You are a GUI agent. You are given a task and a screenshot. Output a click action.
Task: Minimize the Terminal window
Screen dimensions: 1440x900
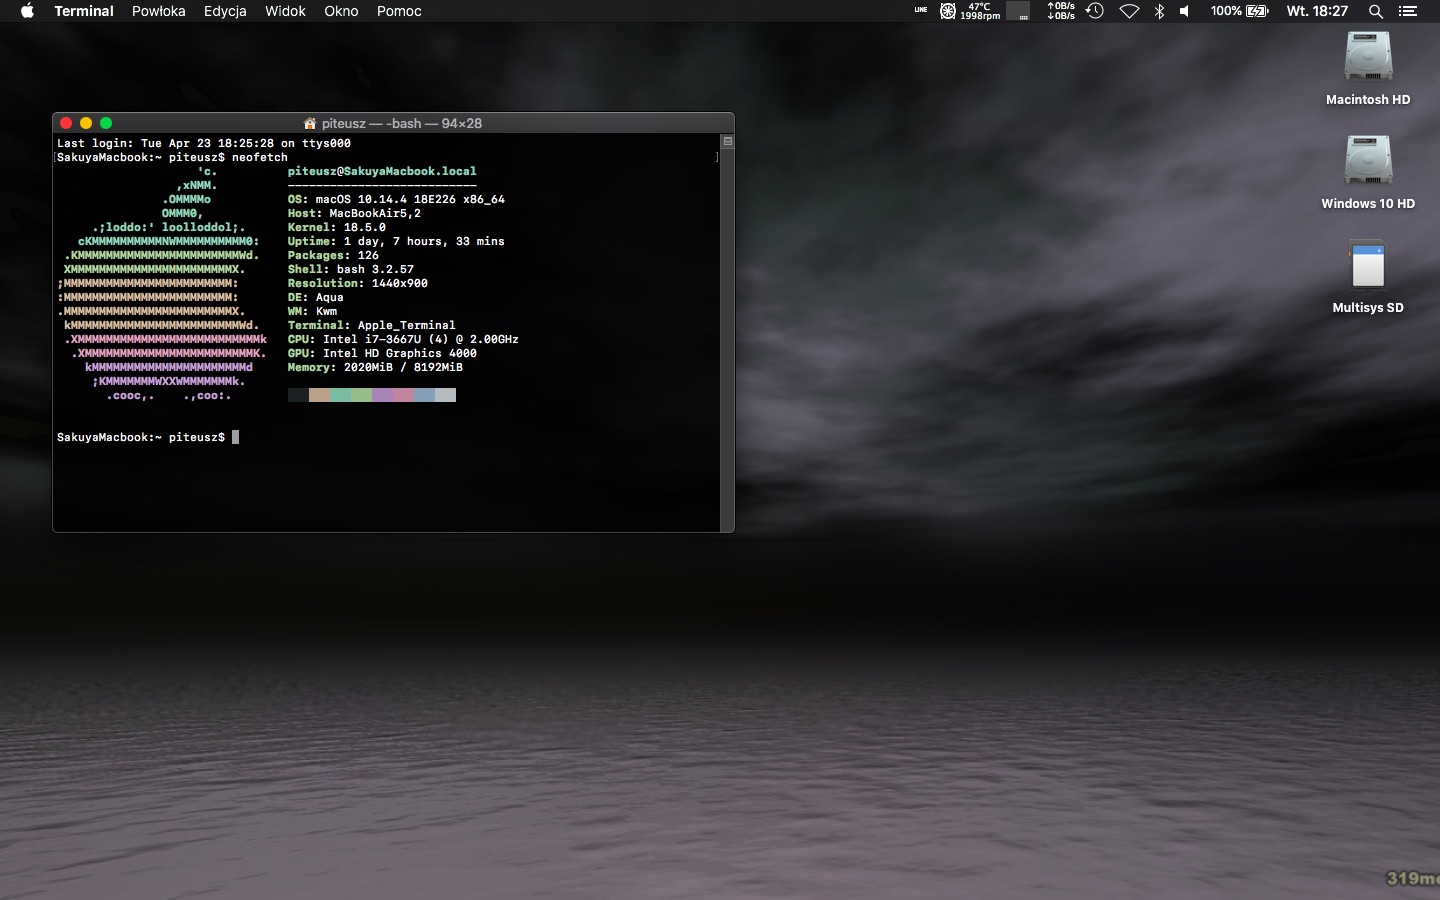click(x=86, y=123)
